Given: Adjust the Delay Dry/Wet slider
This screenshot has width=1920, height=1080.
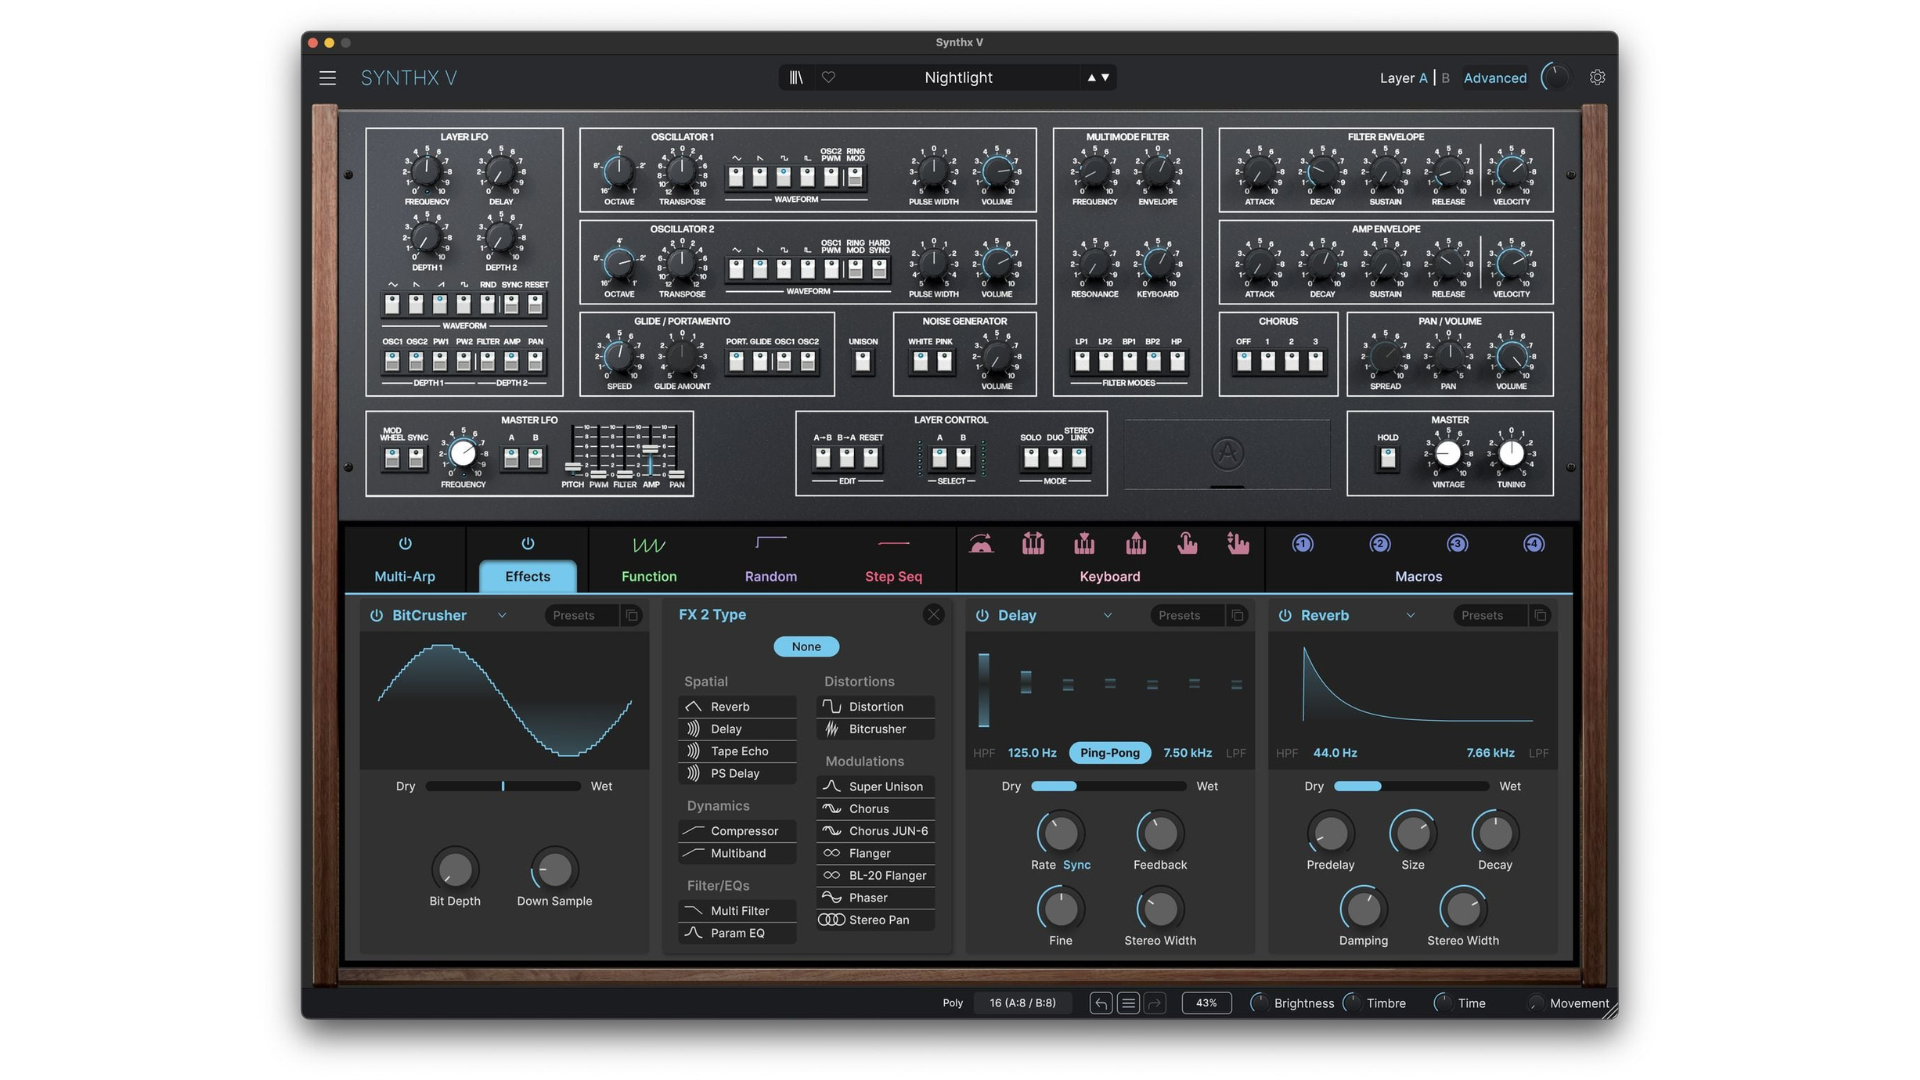Looking at the screenshot, I should (1109, 787).
